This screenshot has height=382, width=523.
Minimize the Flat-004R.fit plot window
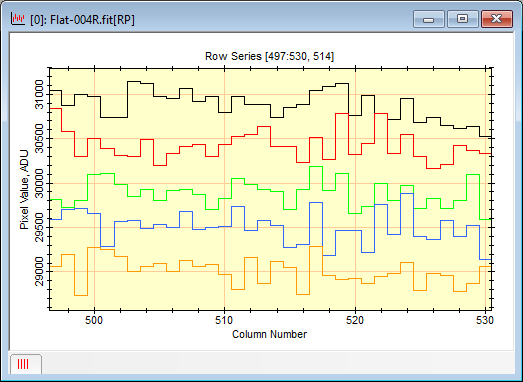coord(429,19)
